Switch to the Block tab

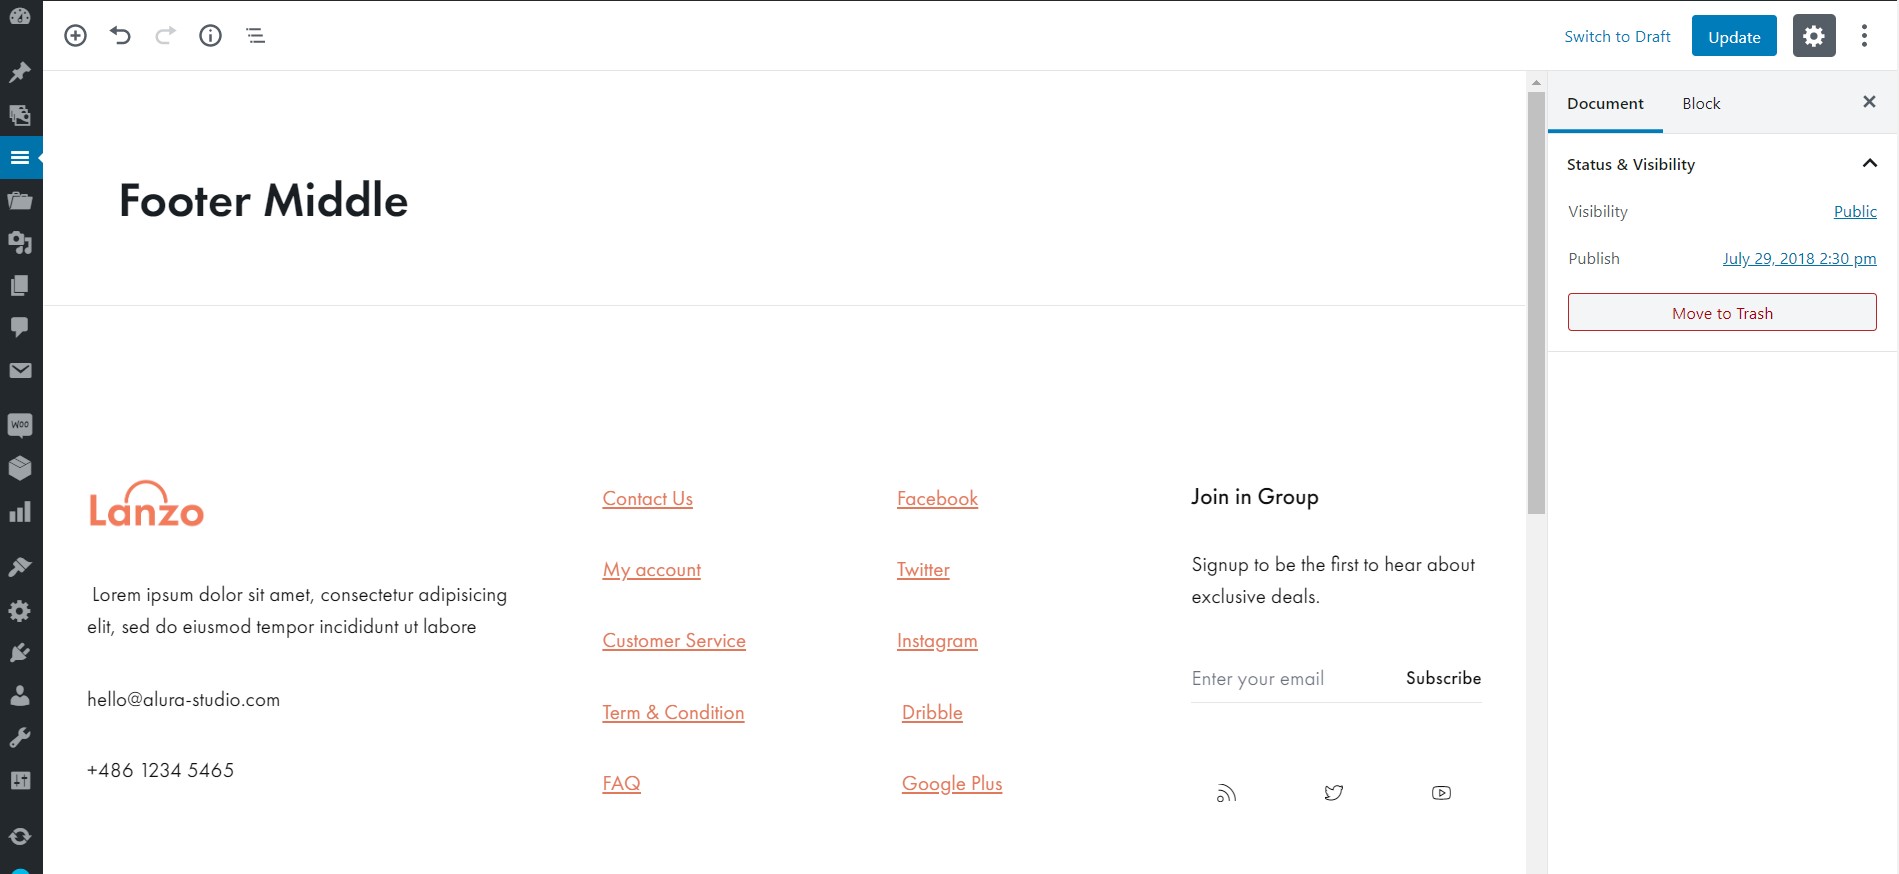(x=1701, y=104)
